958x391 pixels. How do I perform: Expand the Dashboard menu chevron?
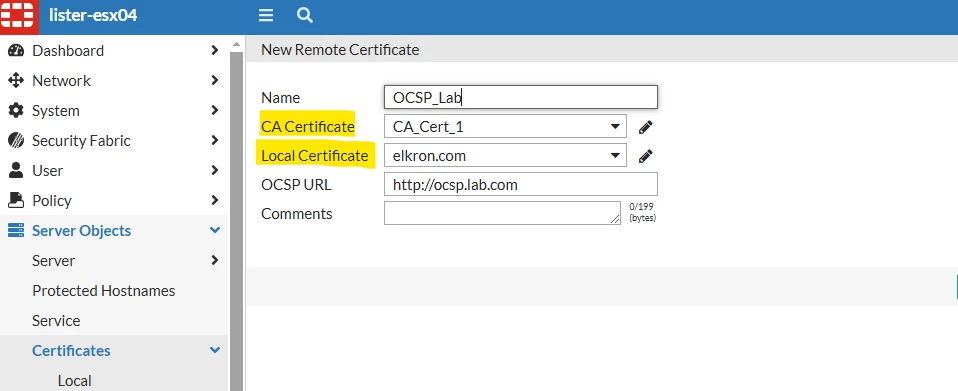[214, 50]
